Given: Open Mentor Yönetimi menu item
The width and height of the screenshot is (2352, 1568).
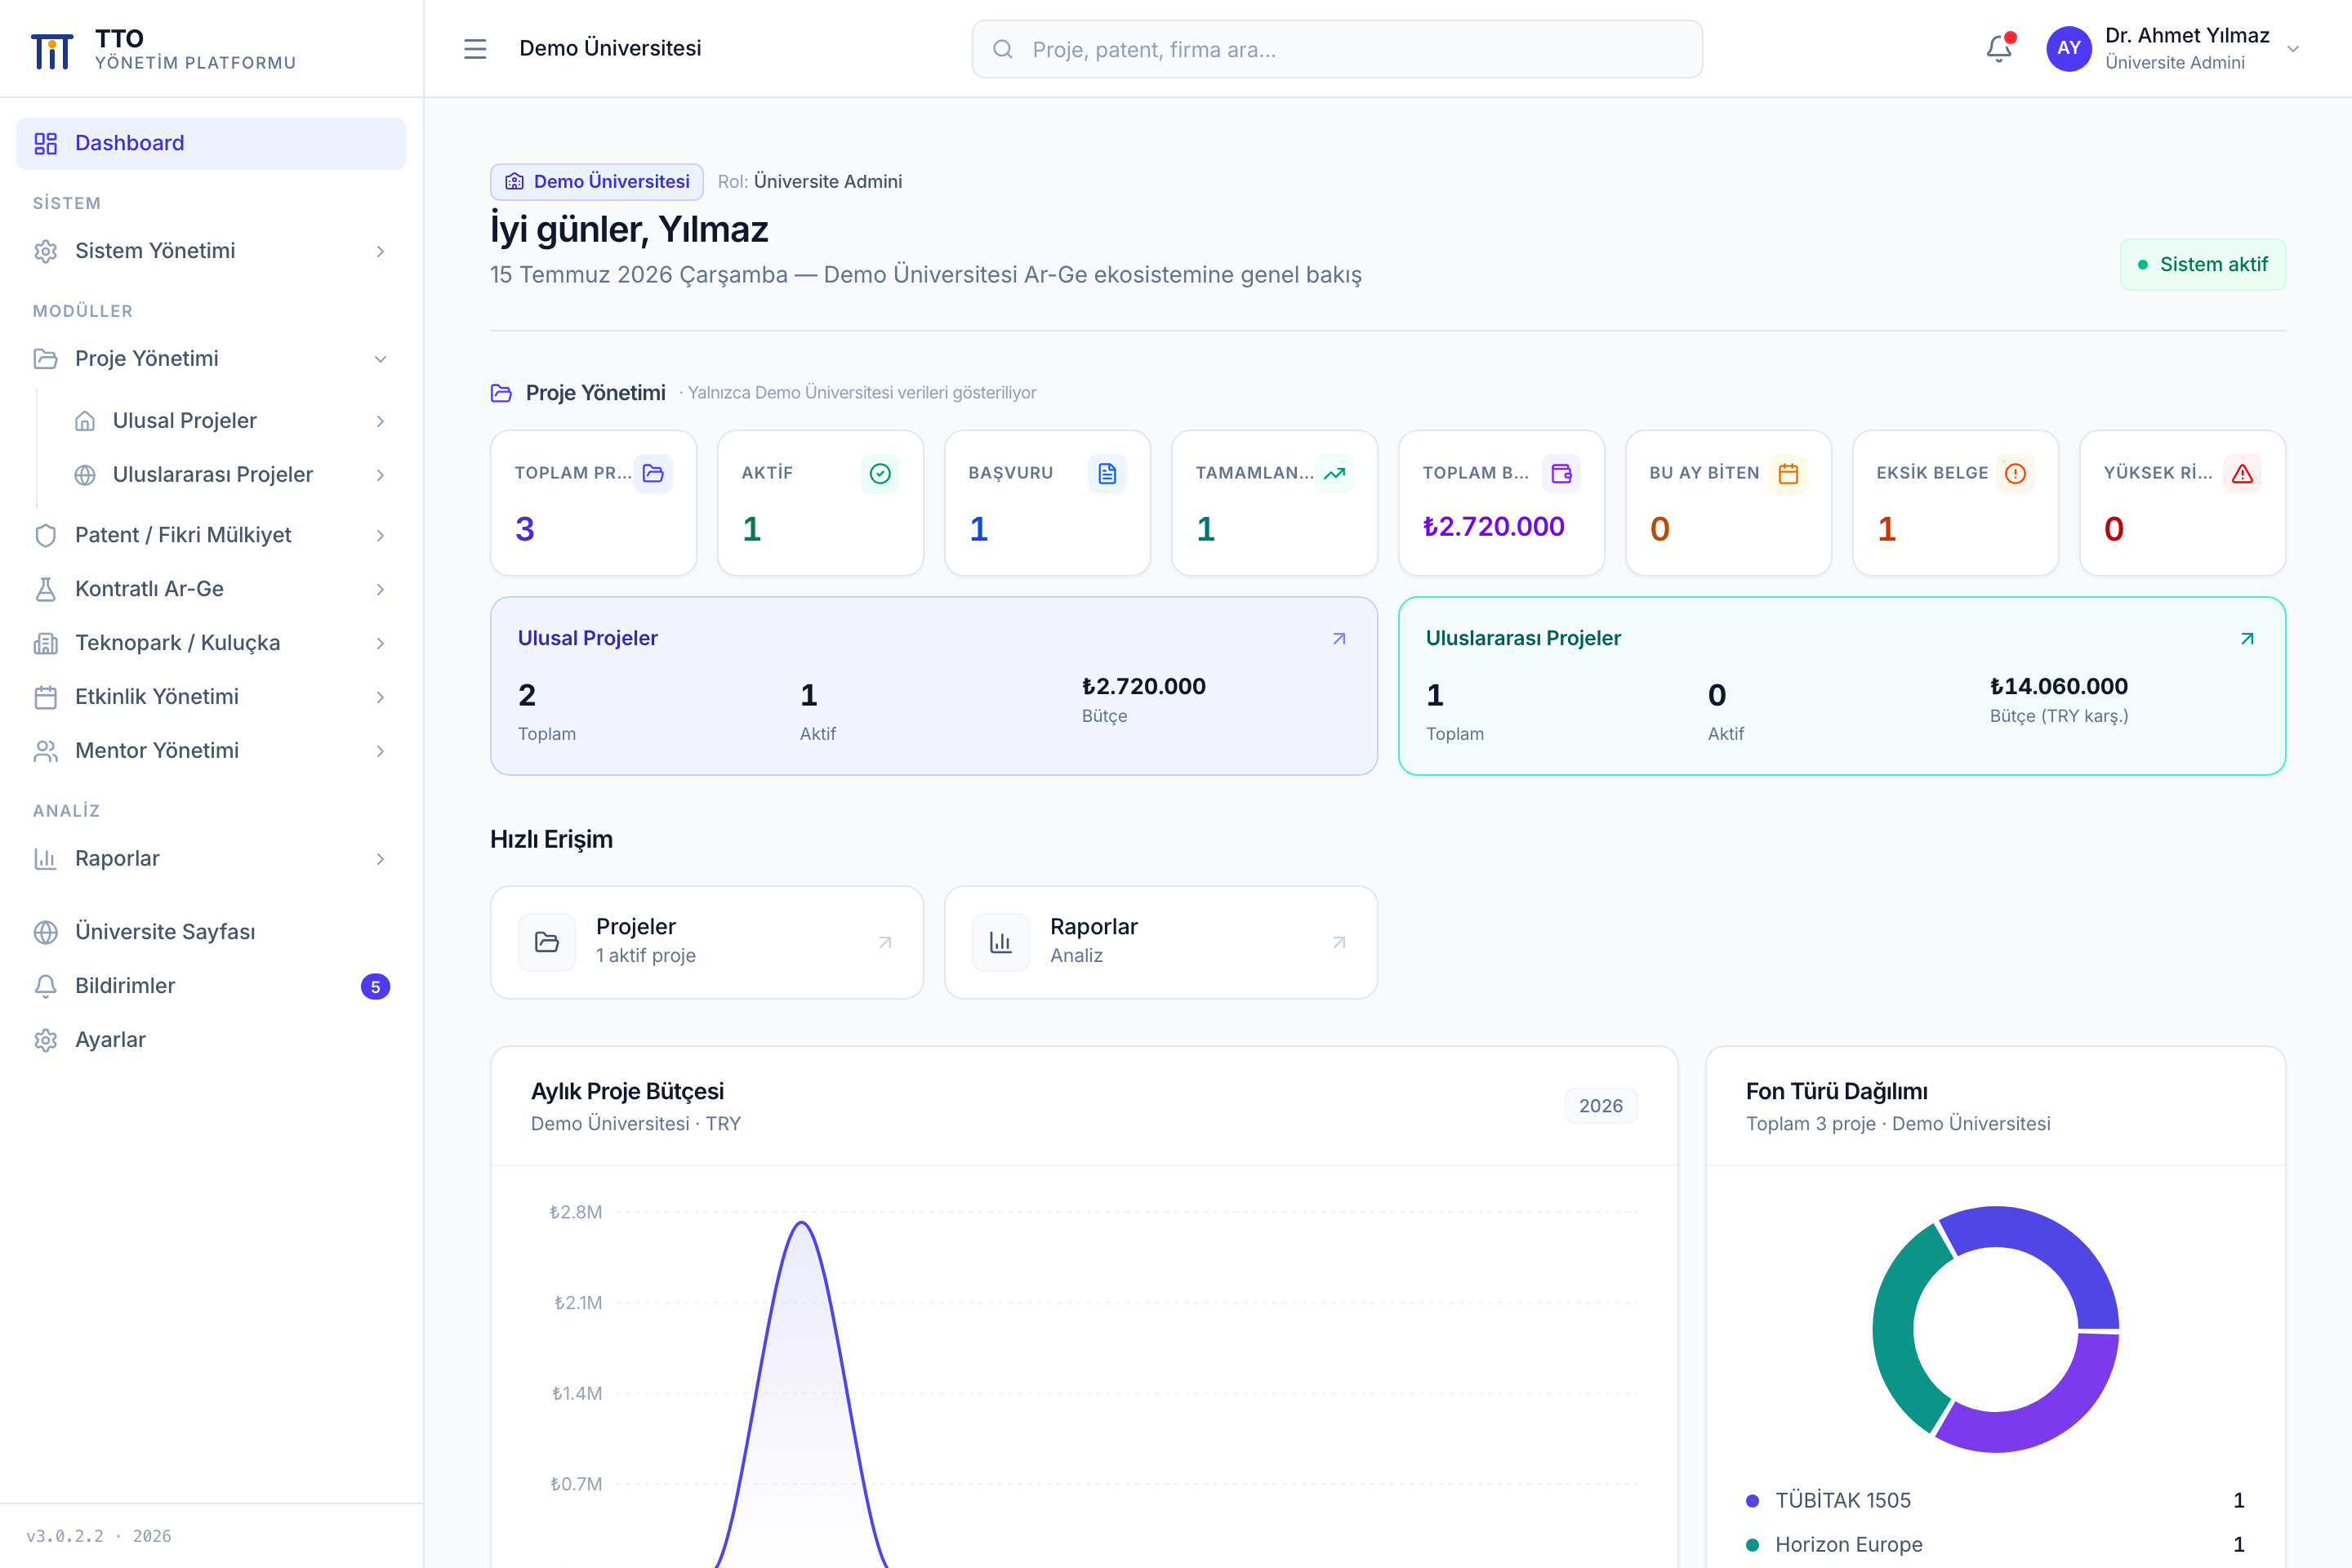Looking at the screenshot, I should [x=211, y=751].
